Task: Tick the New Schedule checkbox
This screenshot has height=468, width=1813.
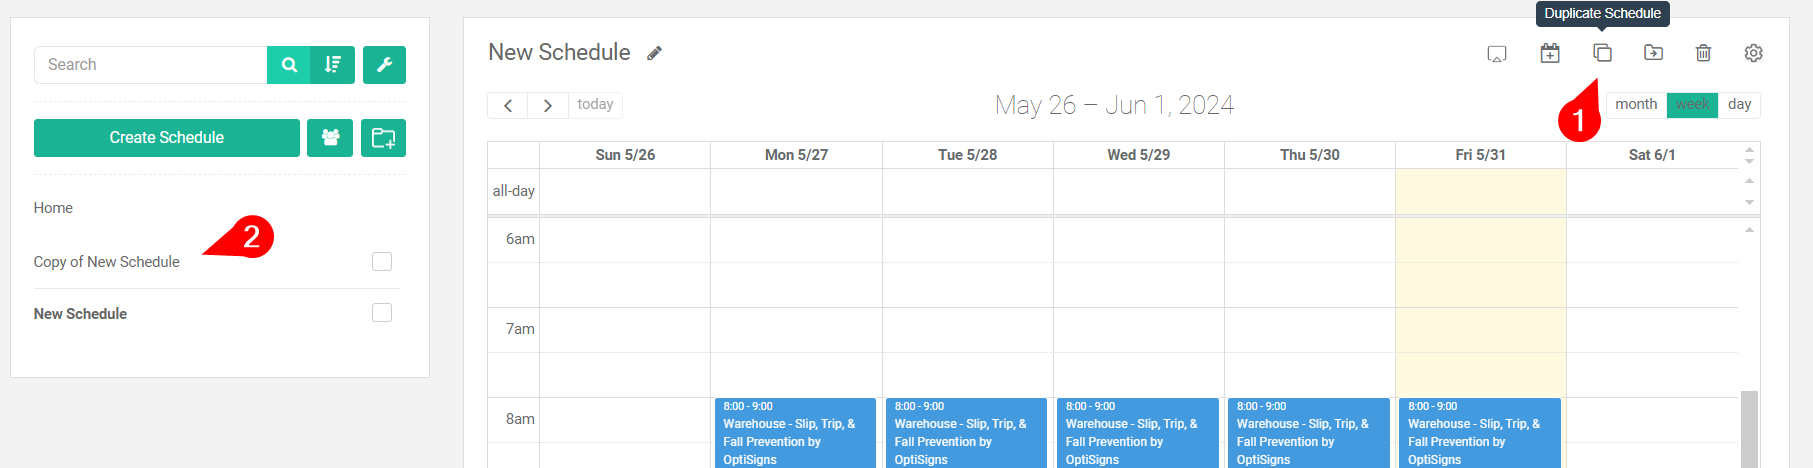Action: point(382,313)
